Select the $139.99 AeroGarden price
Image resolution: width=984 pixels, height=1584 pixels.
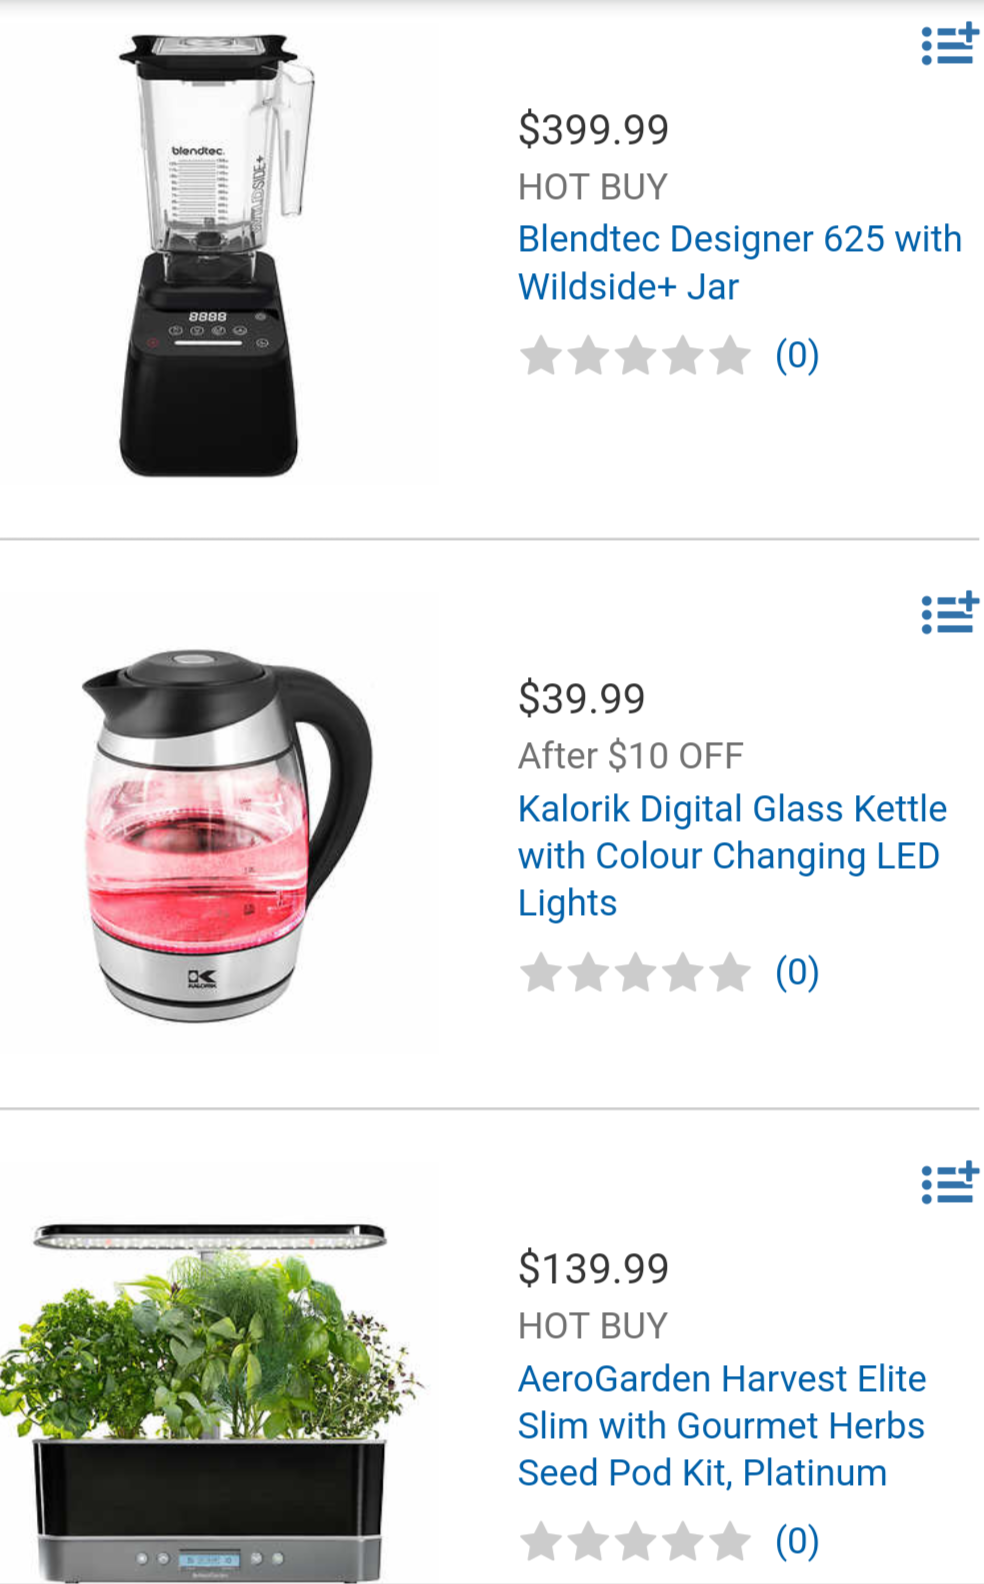coord(593,1268)
